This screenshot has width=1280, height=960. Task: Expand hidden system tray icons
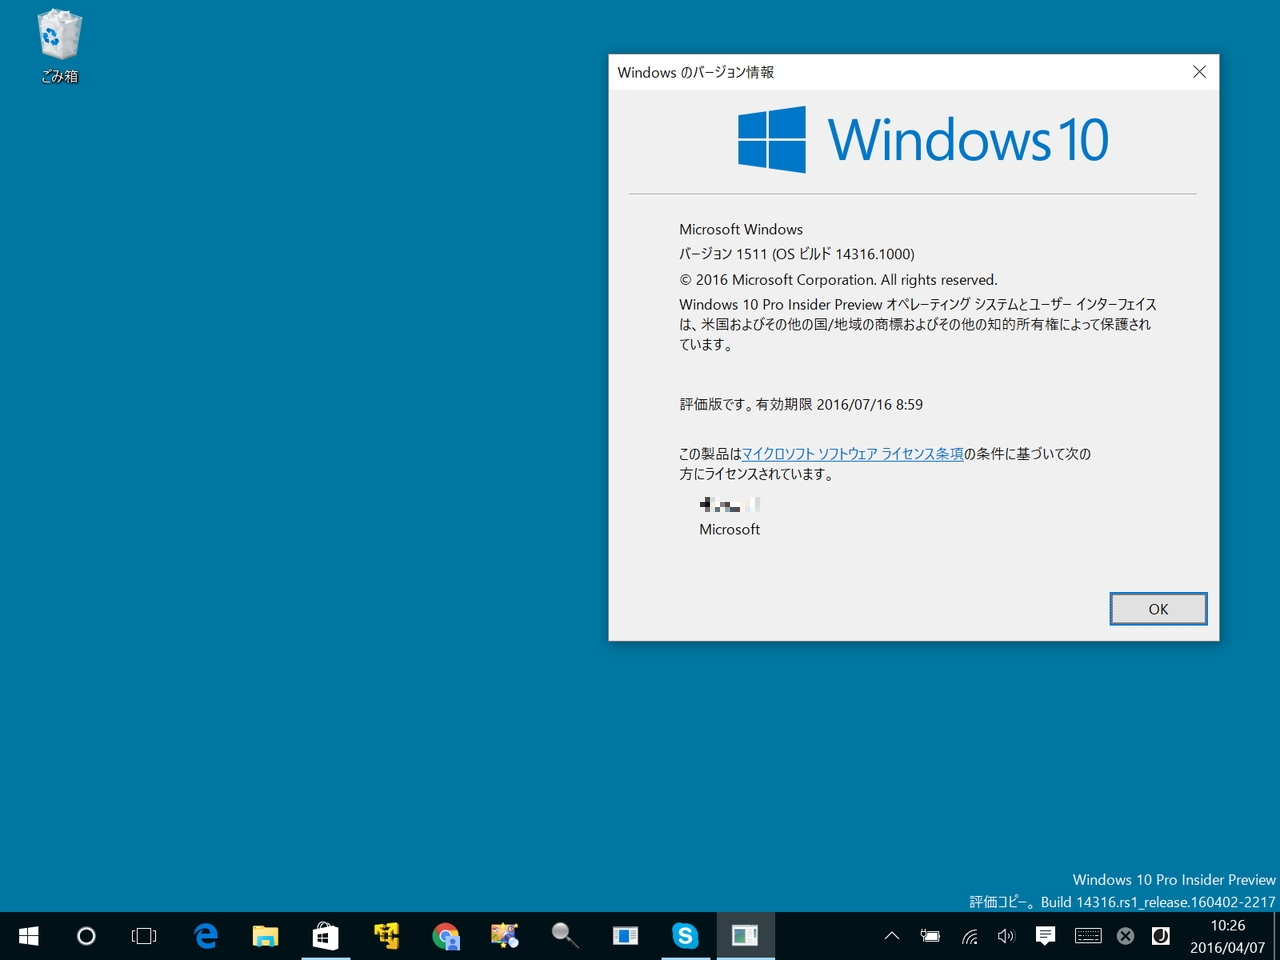pos(891,935)
